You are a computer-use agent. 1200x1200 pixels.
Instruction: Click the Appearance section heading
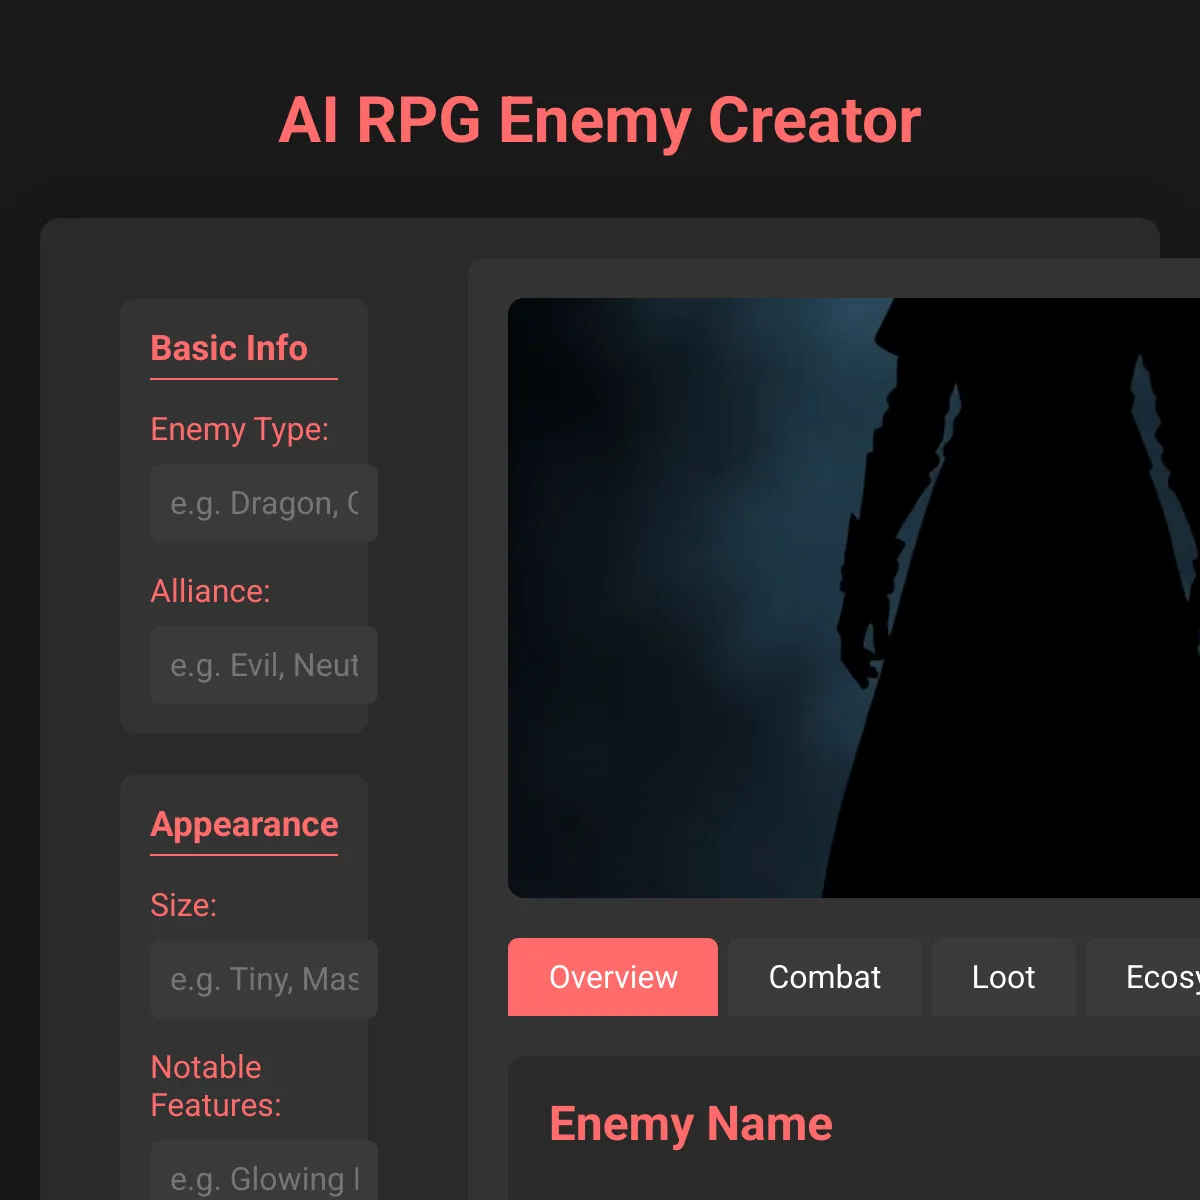pyautogui.click(x=244, y=824)
